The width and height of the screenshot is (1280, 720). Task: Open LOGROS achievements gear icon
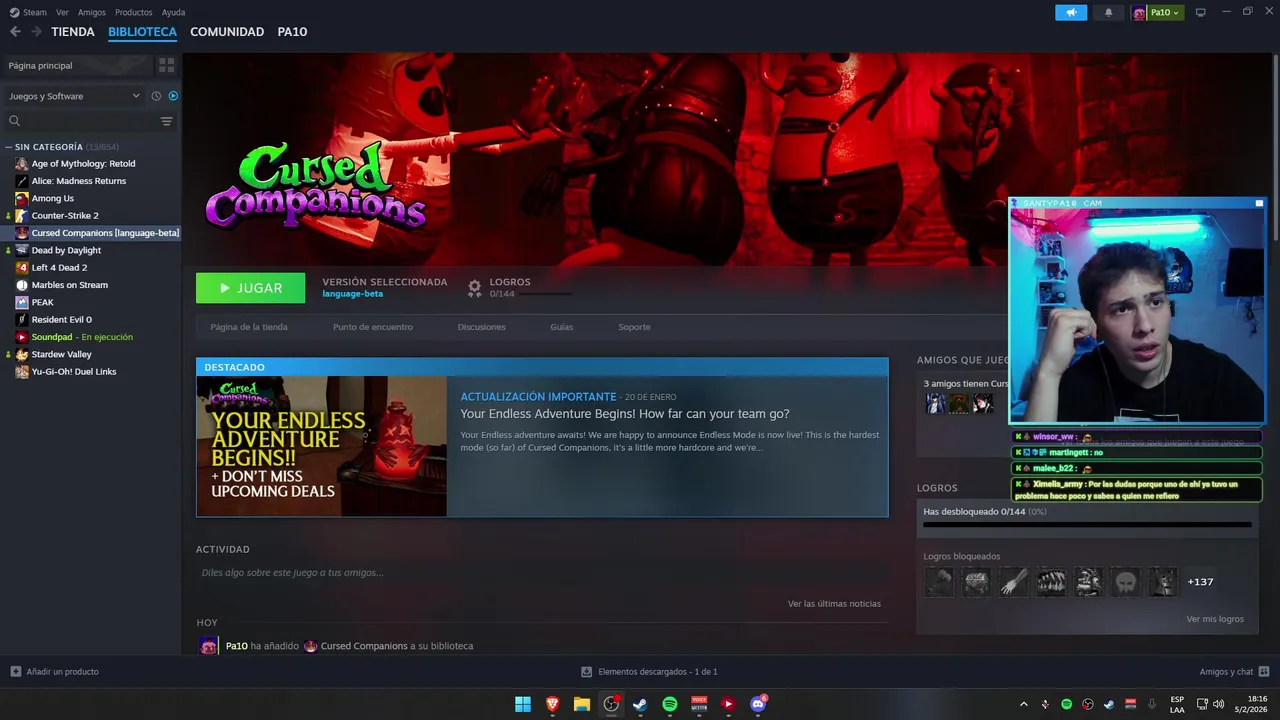pyautogui.click(x=475, y=288)
